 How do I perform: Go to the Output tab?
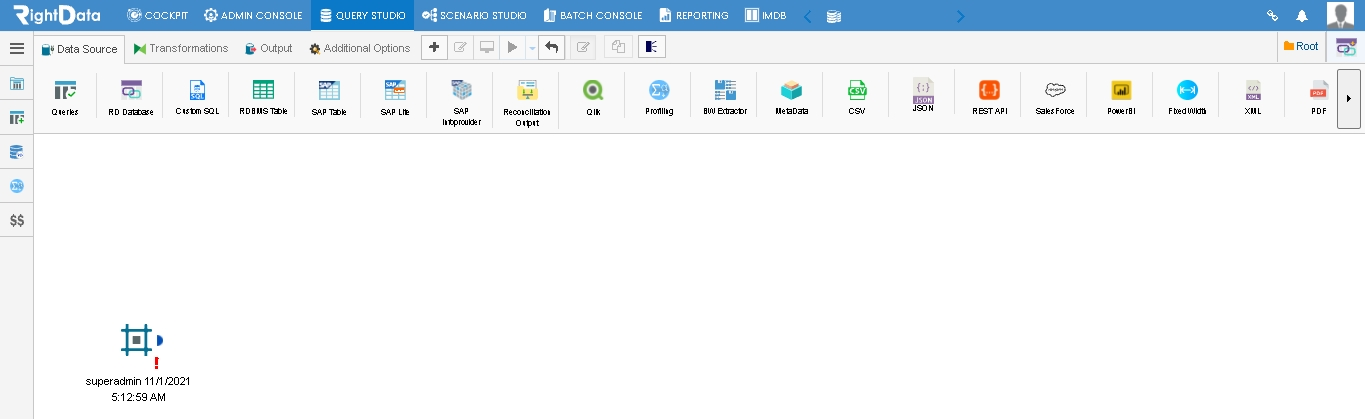click(x=268, y=48)
